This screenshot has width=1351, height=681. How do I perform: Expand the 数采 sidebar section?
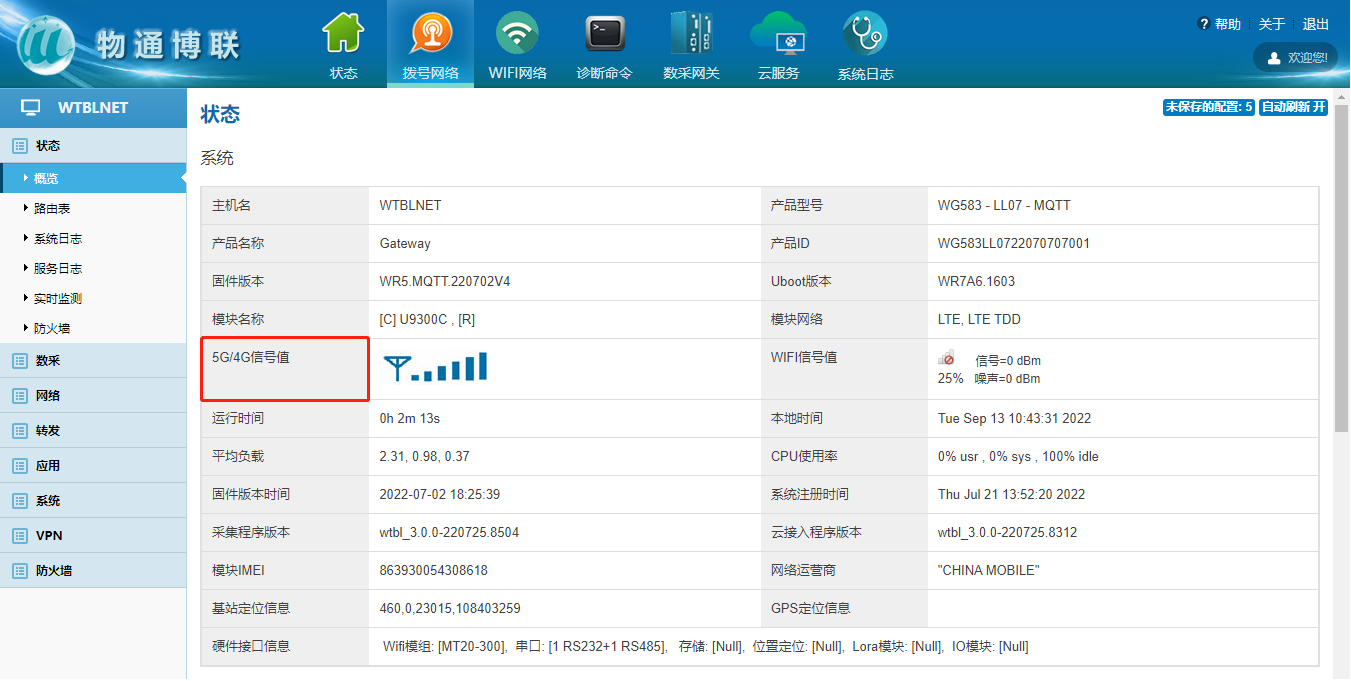click(48, 360)
